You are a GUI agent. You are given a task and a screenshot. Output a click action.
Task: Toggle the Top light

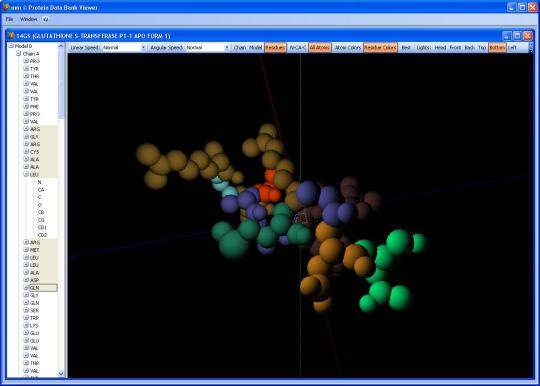click(482, 48)
